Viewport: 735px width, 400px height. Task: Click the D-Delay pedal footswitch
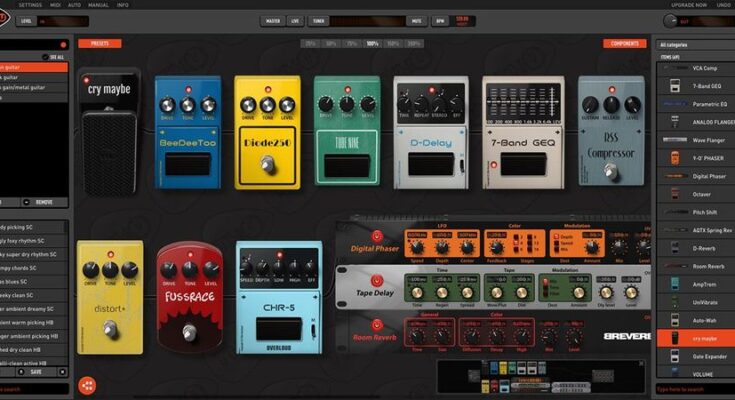click(431, 164)
